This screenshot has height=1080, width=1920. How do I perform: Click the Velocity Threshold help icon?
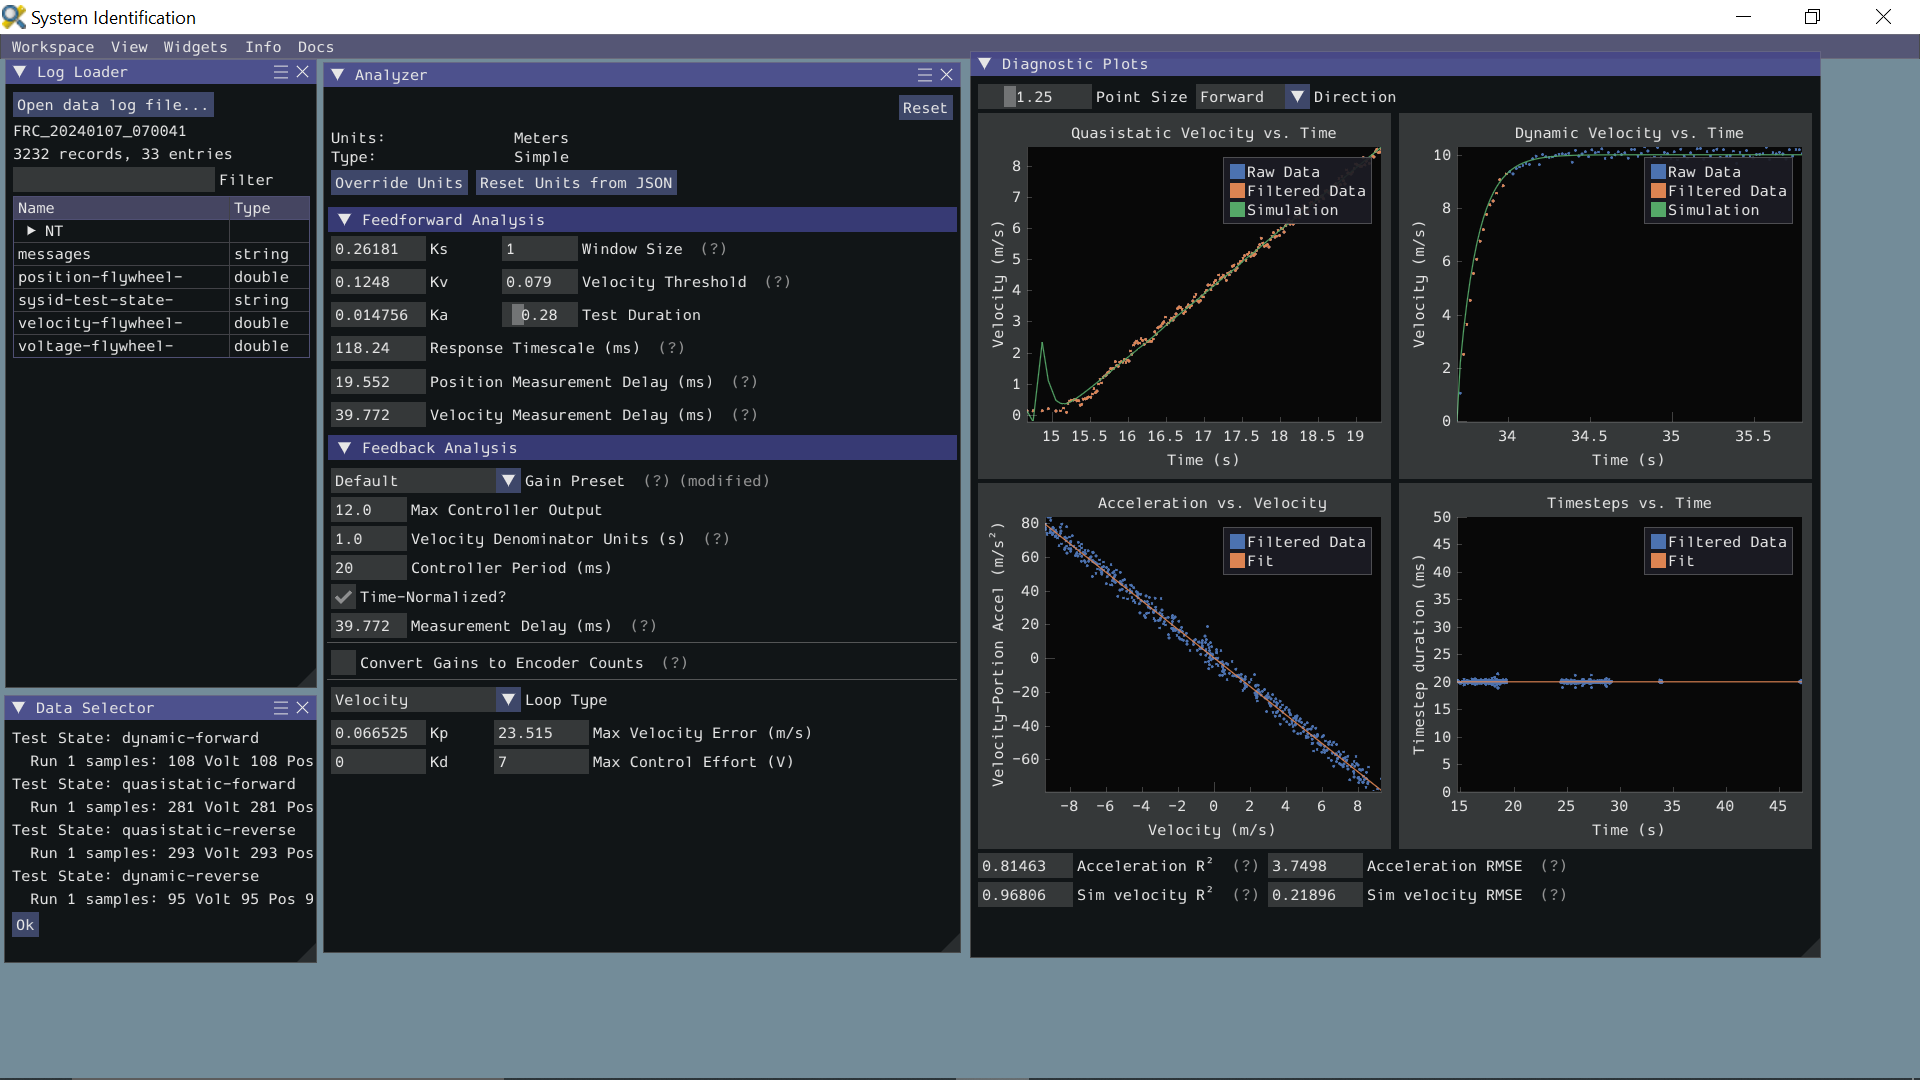point(777,281)
